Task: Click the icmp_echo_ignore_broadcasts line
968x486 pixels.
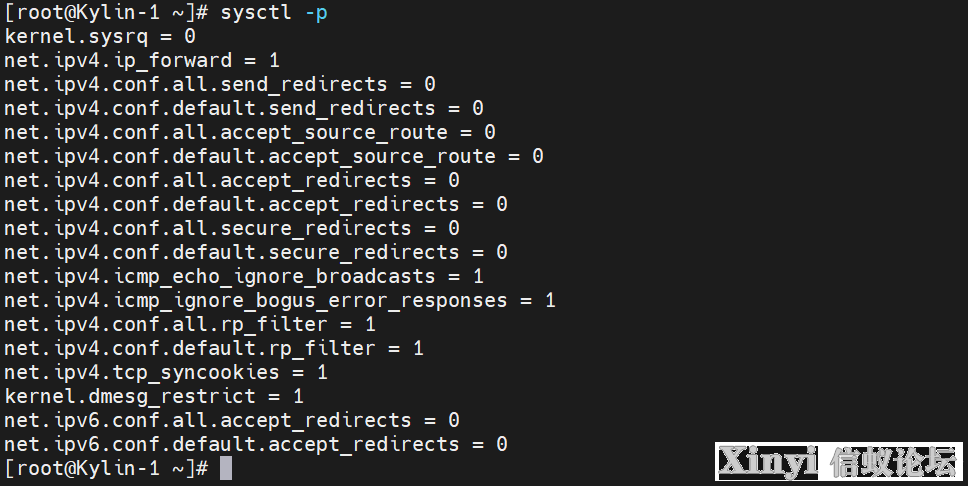Action: 244,277
